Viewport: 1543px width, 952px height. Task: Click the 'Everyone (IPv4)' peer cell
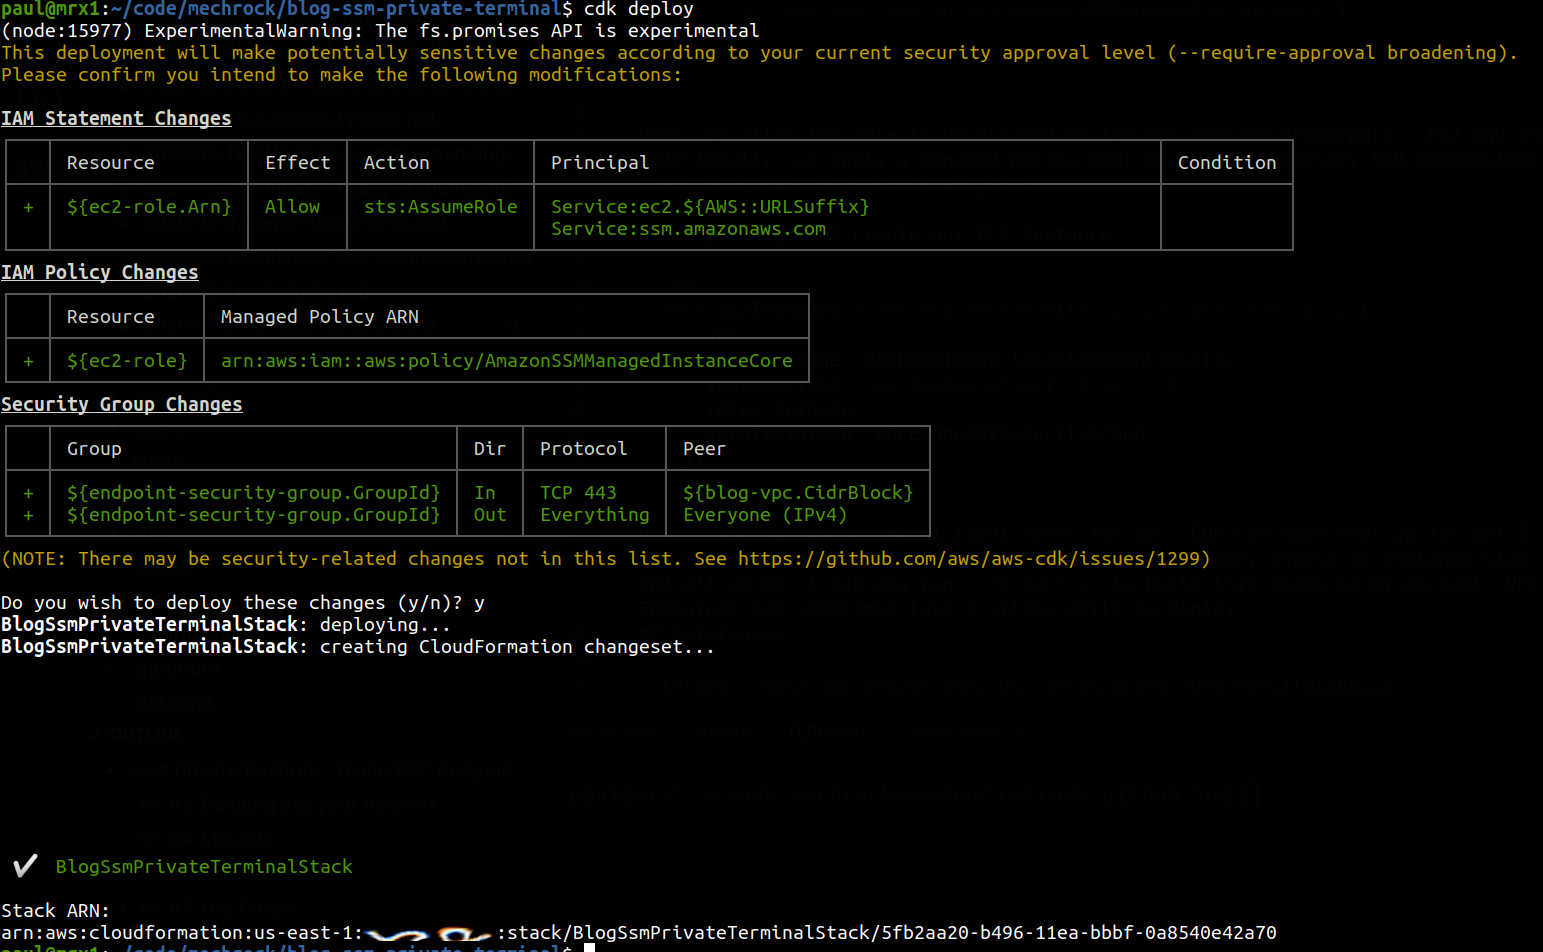coord(765,514)
